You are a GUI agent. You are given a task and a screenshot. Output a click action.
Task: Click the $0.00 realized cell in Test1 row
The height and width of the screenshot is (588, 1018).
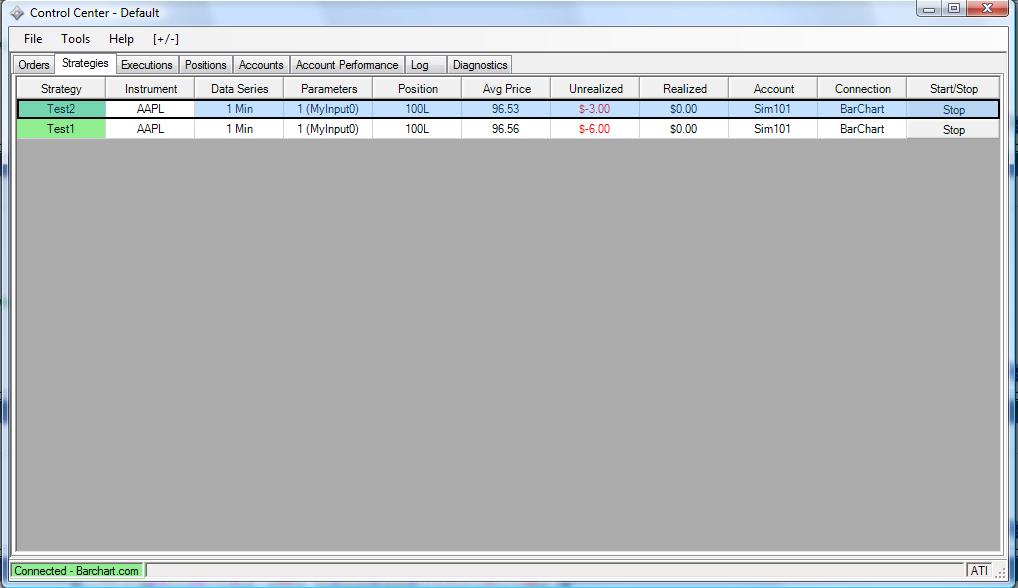[684, 129]
